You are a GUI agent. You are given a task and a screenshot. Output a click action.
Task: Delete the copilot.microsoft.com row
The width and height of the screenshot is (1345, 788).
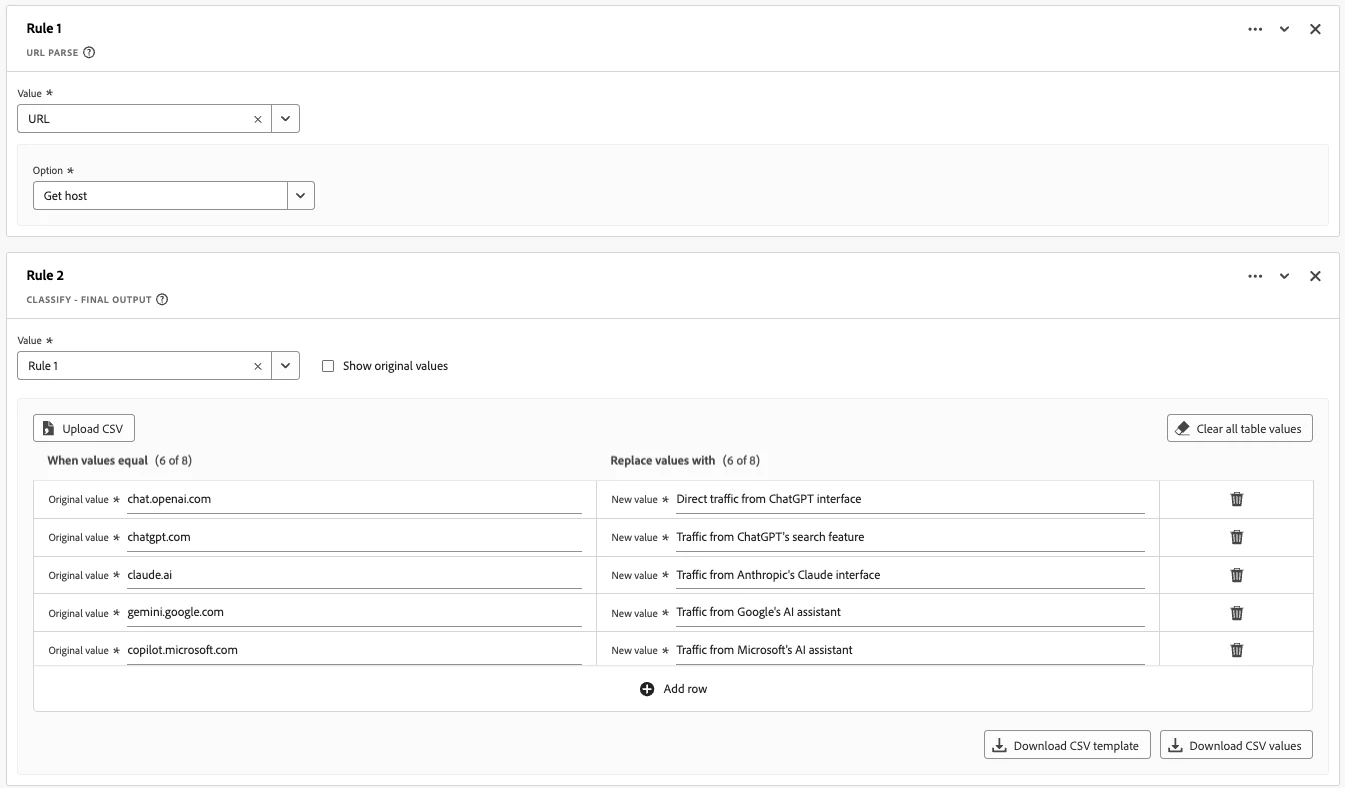(1237, 650)
